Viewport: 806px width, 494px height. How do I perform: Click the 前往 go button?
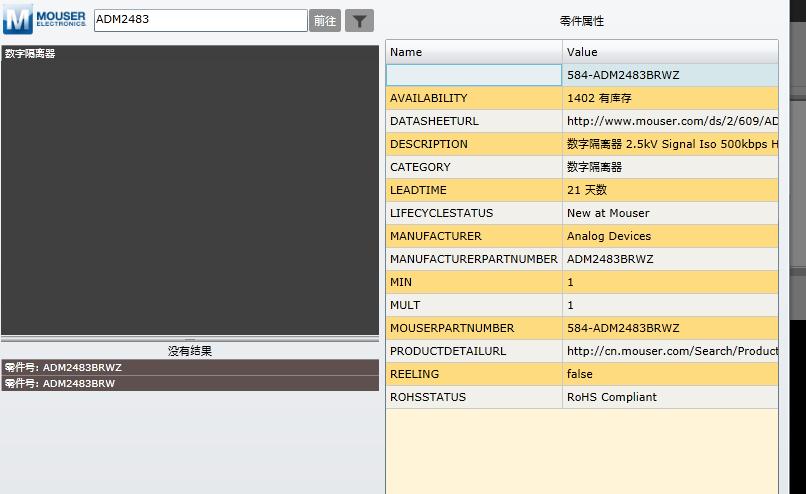(325, 21)
